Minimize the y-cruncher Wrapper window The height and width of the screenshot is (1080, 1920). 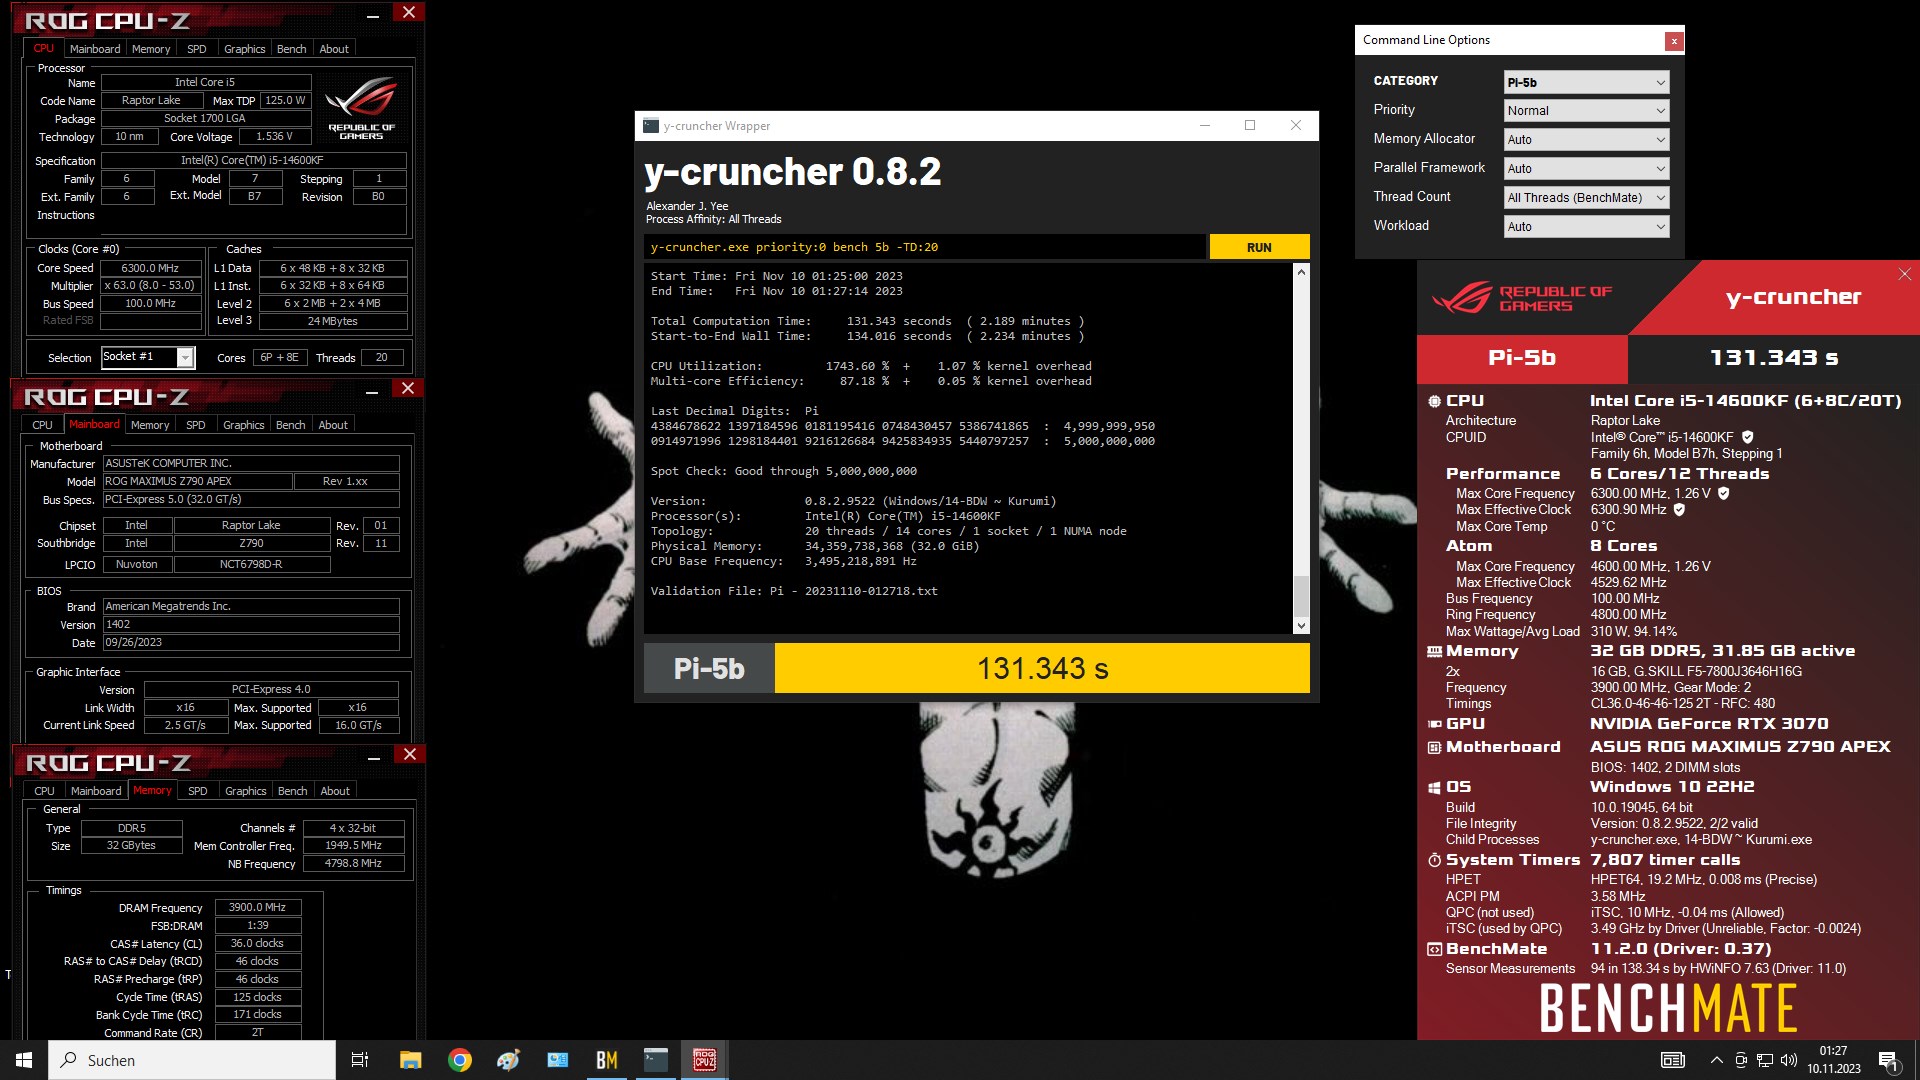(x=1205, y=125)
